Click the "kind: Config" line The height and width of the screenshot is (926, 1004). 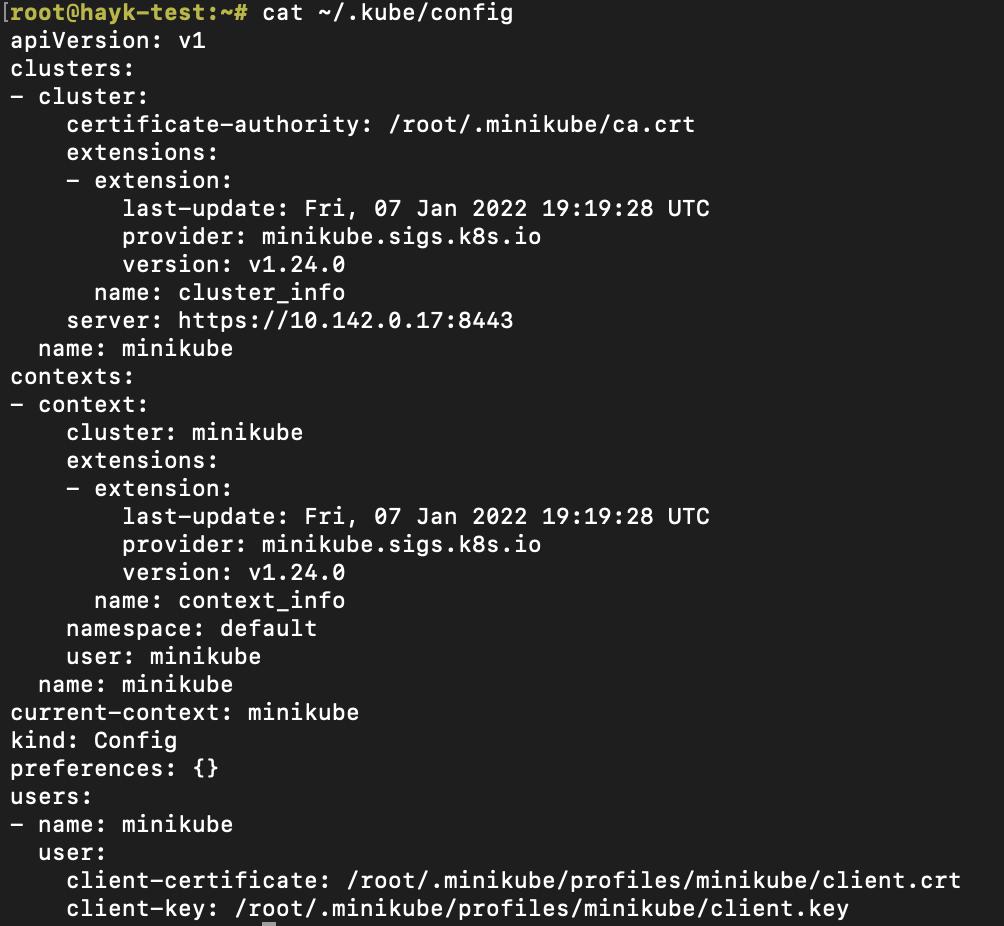(93, 741)
